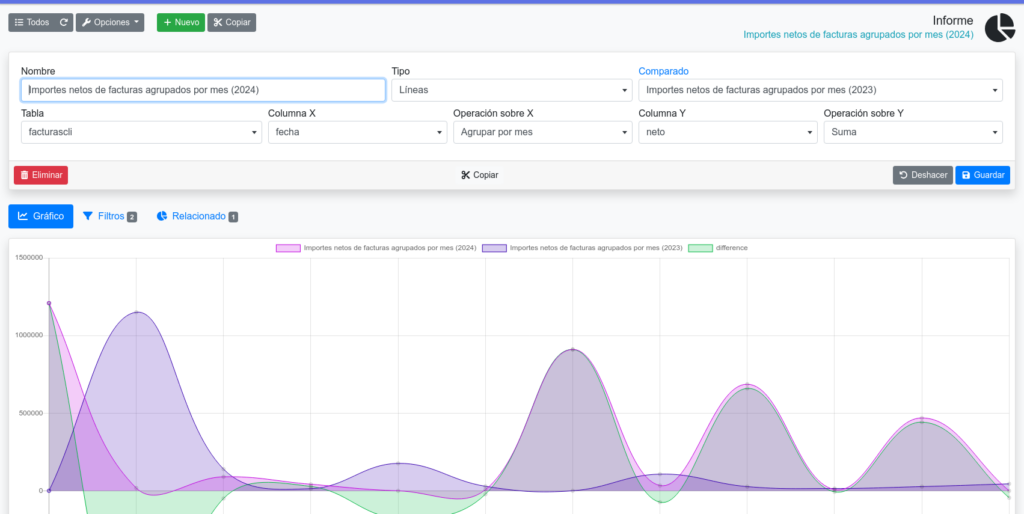The image size is (1024, 514).
Task: Open the Todos list view
Action: [x=31, y=22]
